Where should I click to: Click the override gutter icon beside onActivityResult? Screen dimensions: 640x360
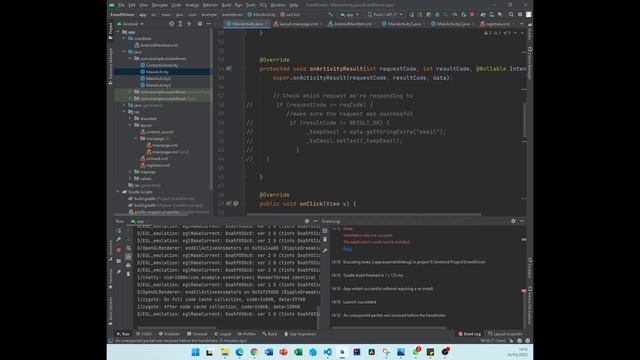pyautogui.click(x=229, y=69)
